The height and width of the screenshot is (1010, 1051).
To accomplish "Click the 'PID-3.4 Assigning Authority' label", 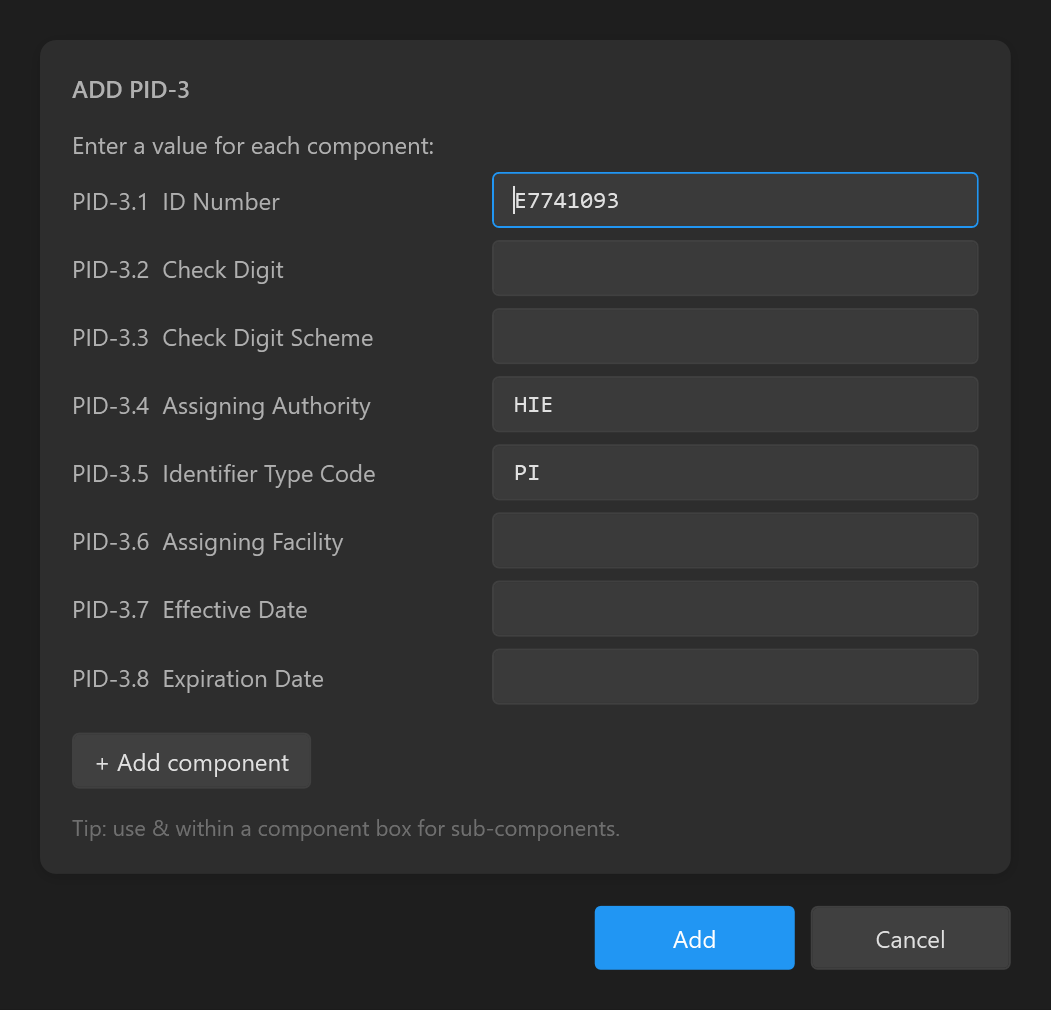I will (221, 406).
